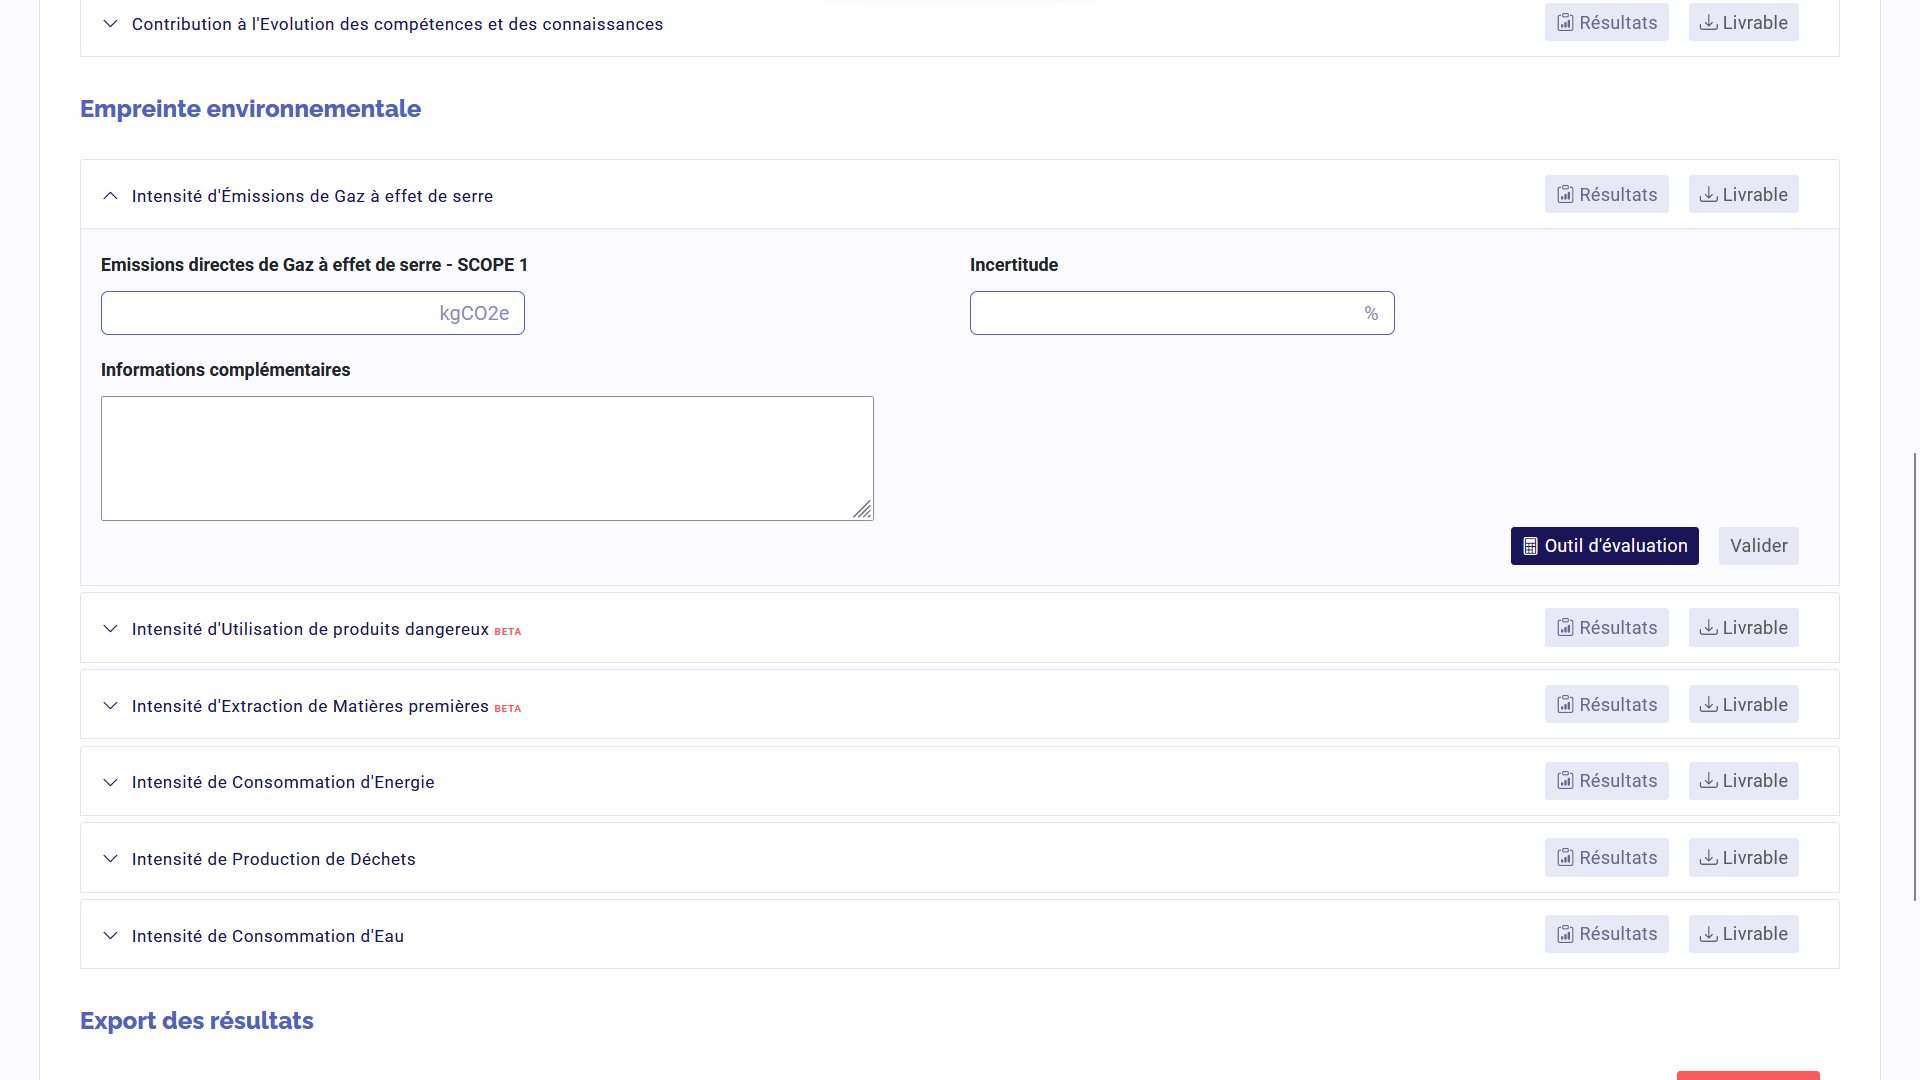This screenshot has width=1920, height=1080.
Task: Click Emissions directes SCOPE 1 label
Action: tap(314, 265)
